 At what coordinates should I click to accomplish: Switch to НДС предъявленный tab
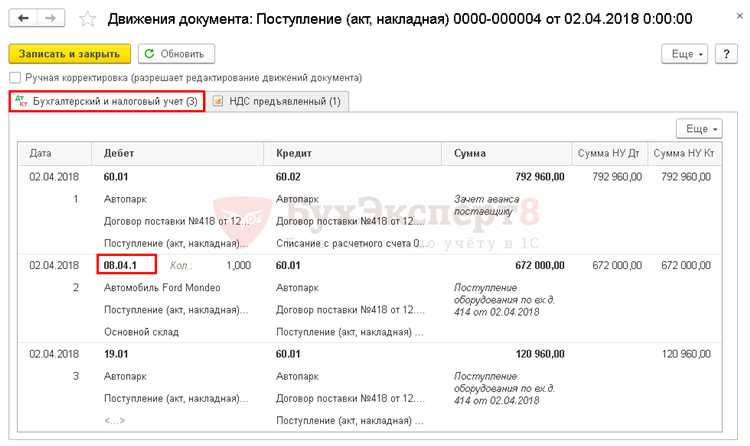click(x=278, y=101)
